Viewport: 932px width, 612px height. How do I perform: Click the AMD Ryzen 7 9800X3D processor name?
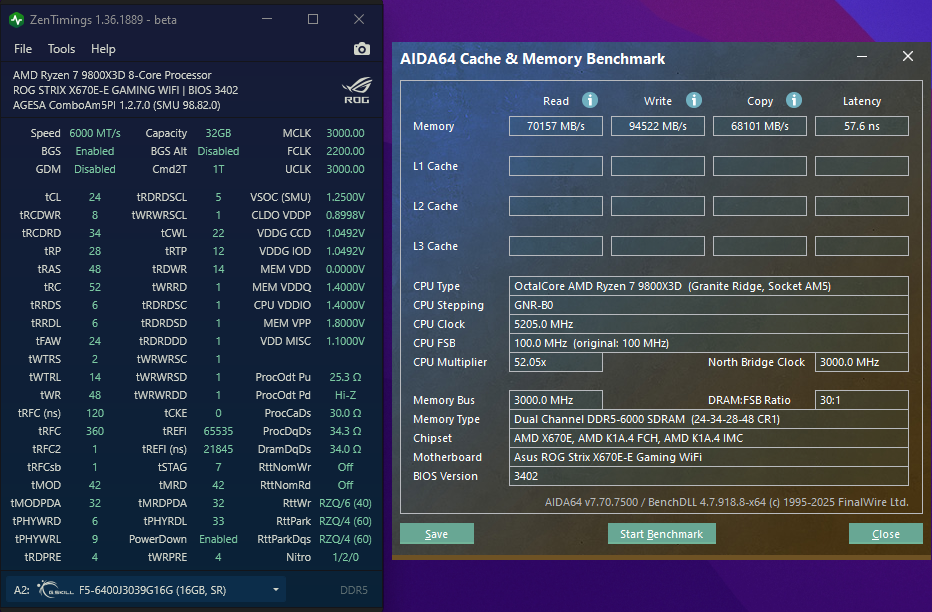tap(112, 75)
